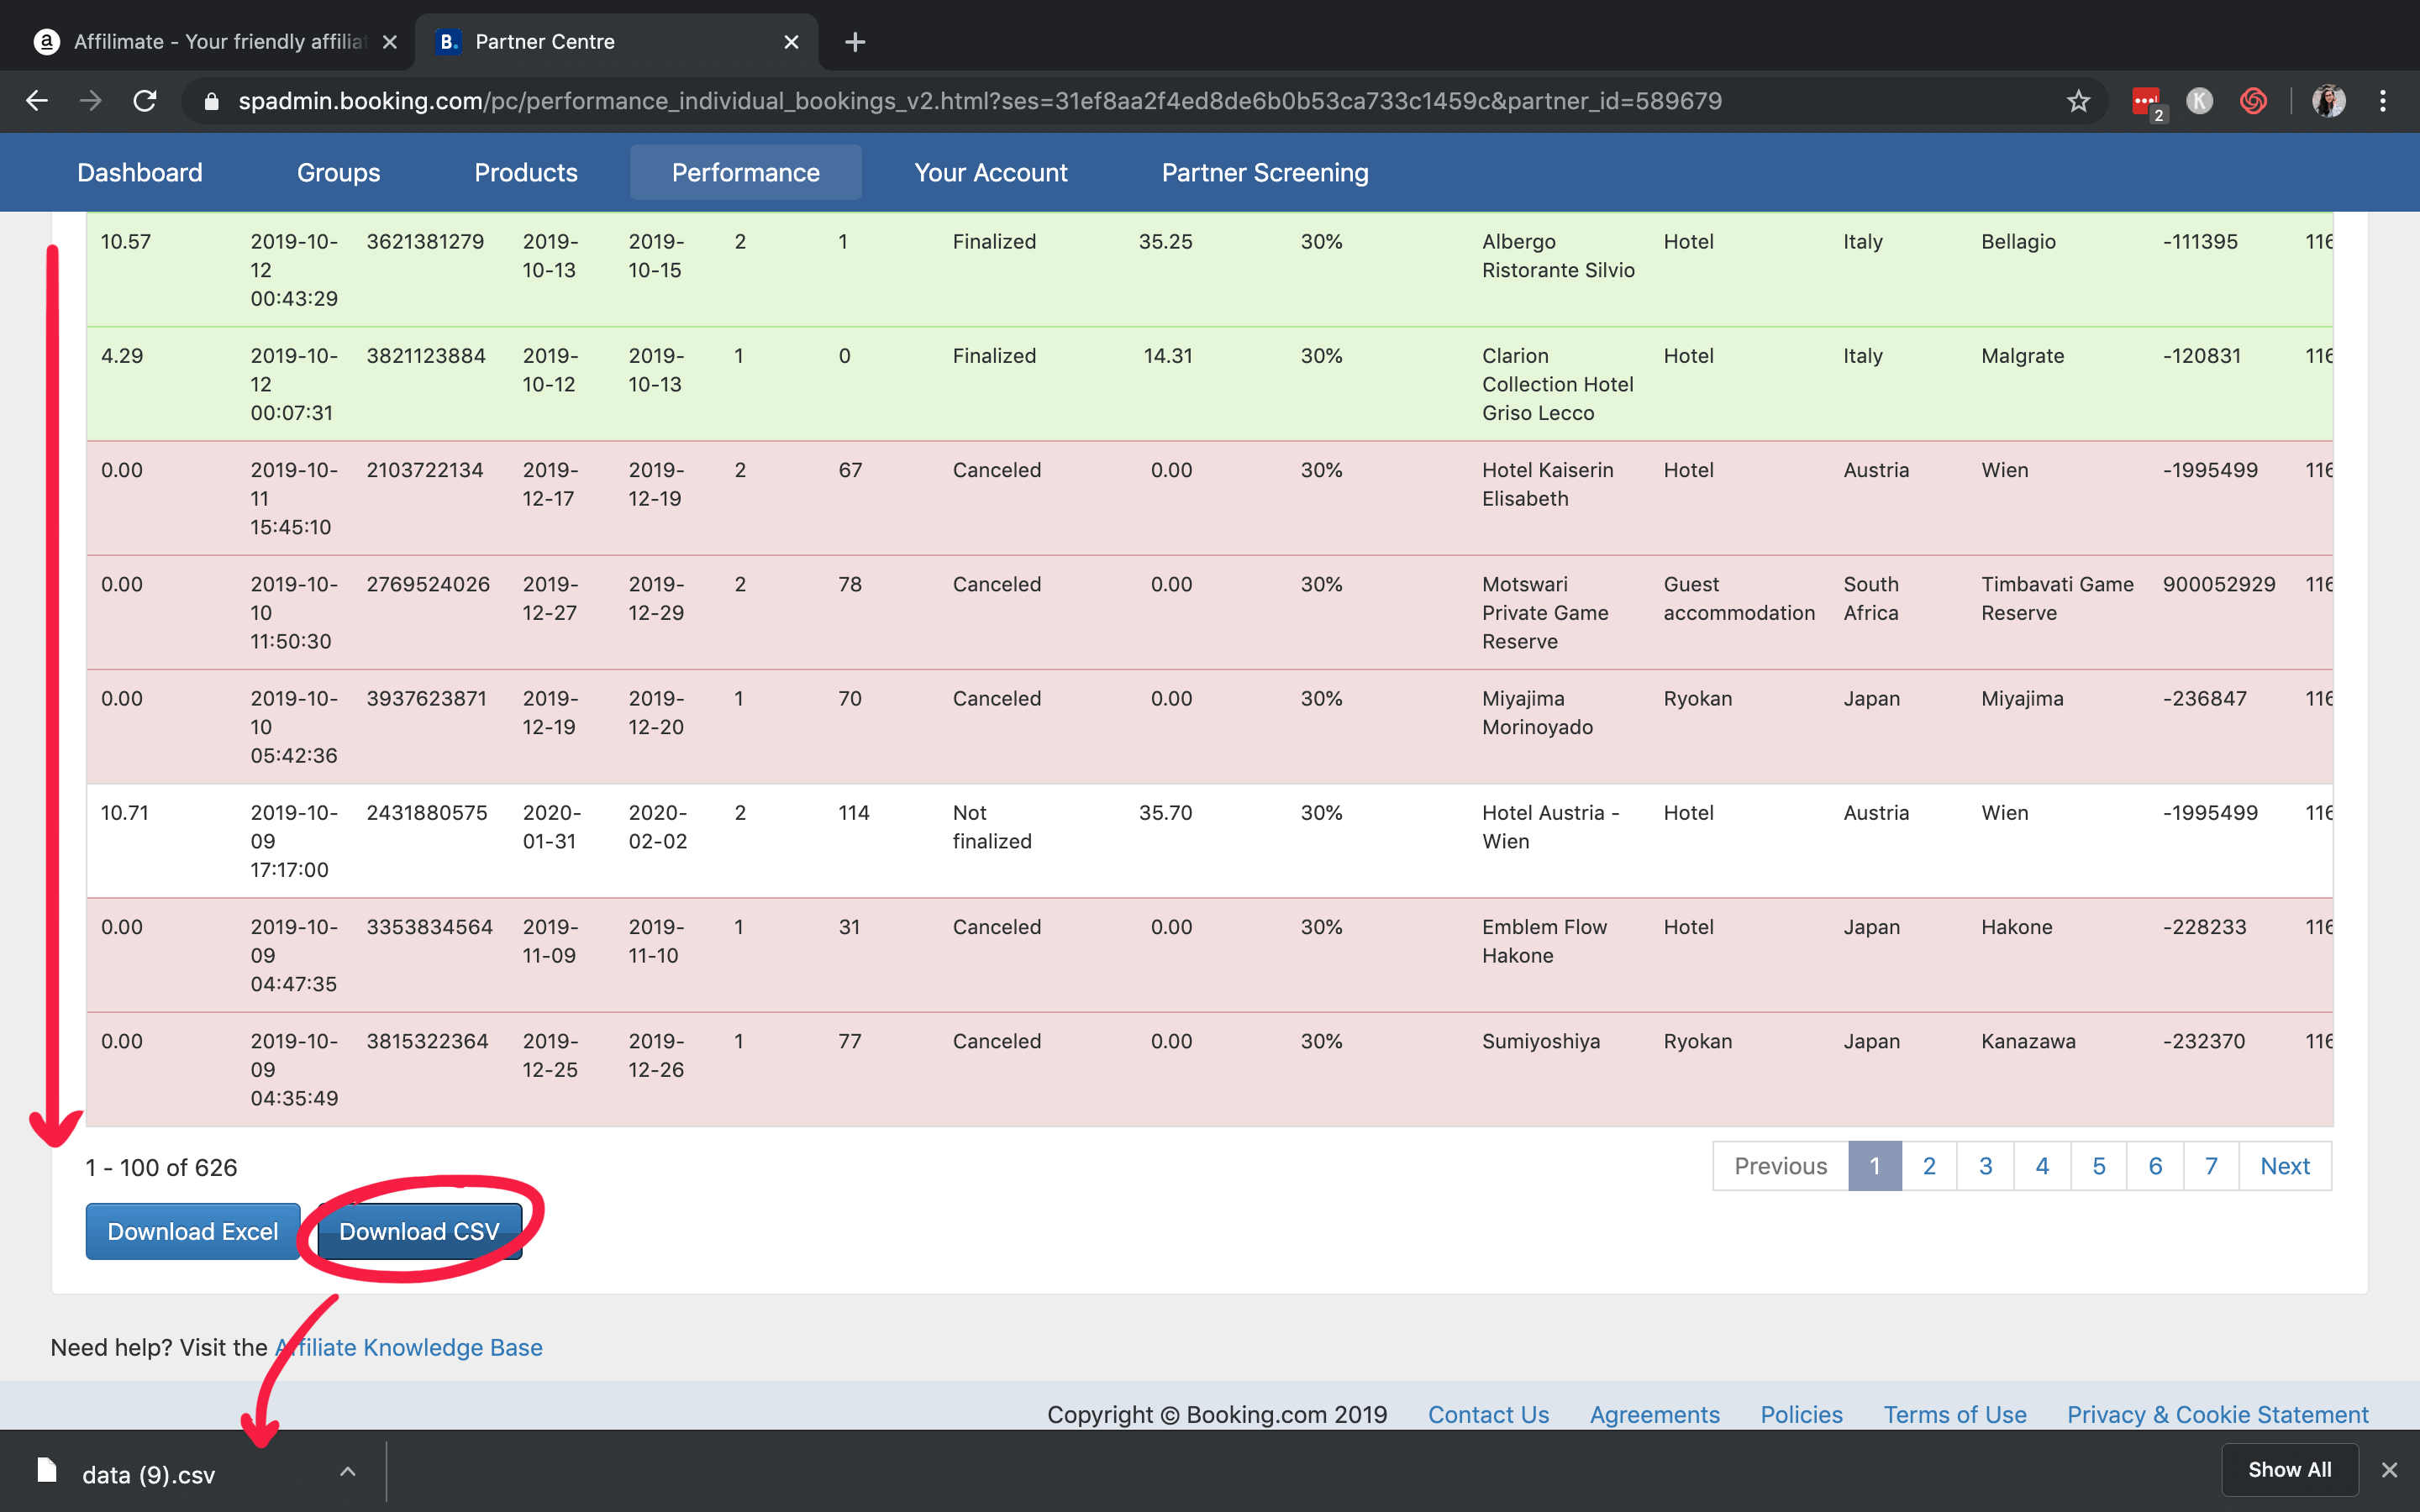Click booking number 3621381279
This screenshot has width=2420, height=1512.
pyautogui.click(x=425, y=241)
